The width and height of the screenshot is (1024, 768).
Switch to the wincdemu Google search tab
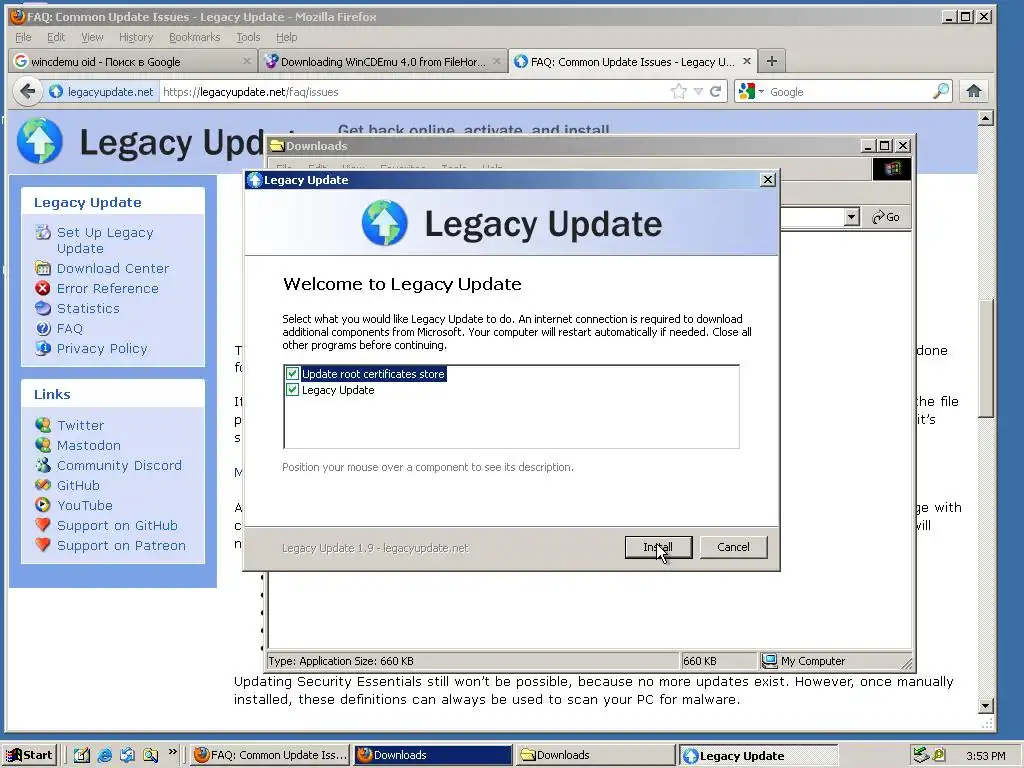pos(133,61)
